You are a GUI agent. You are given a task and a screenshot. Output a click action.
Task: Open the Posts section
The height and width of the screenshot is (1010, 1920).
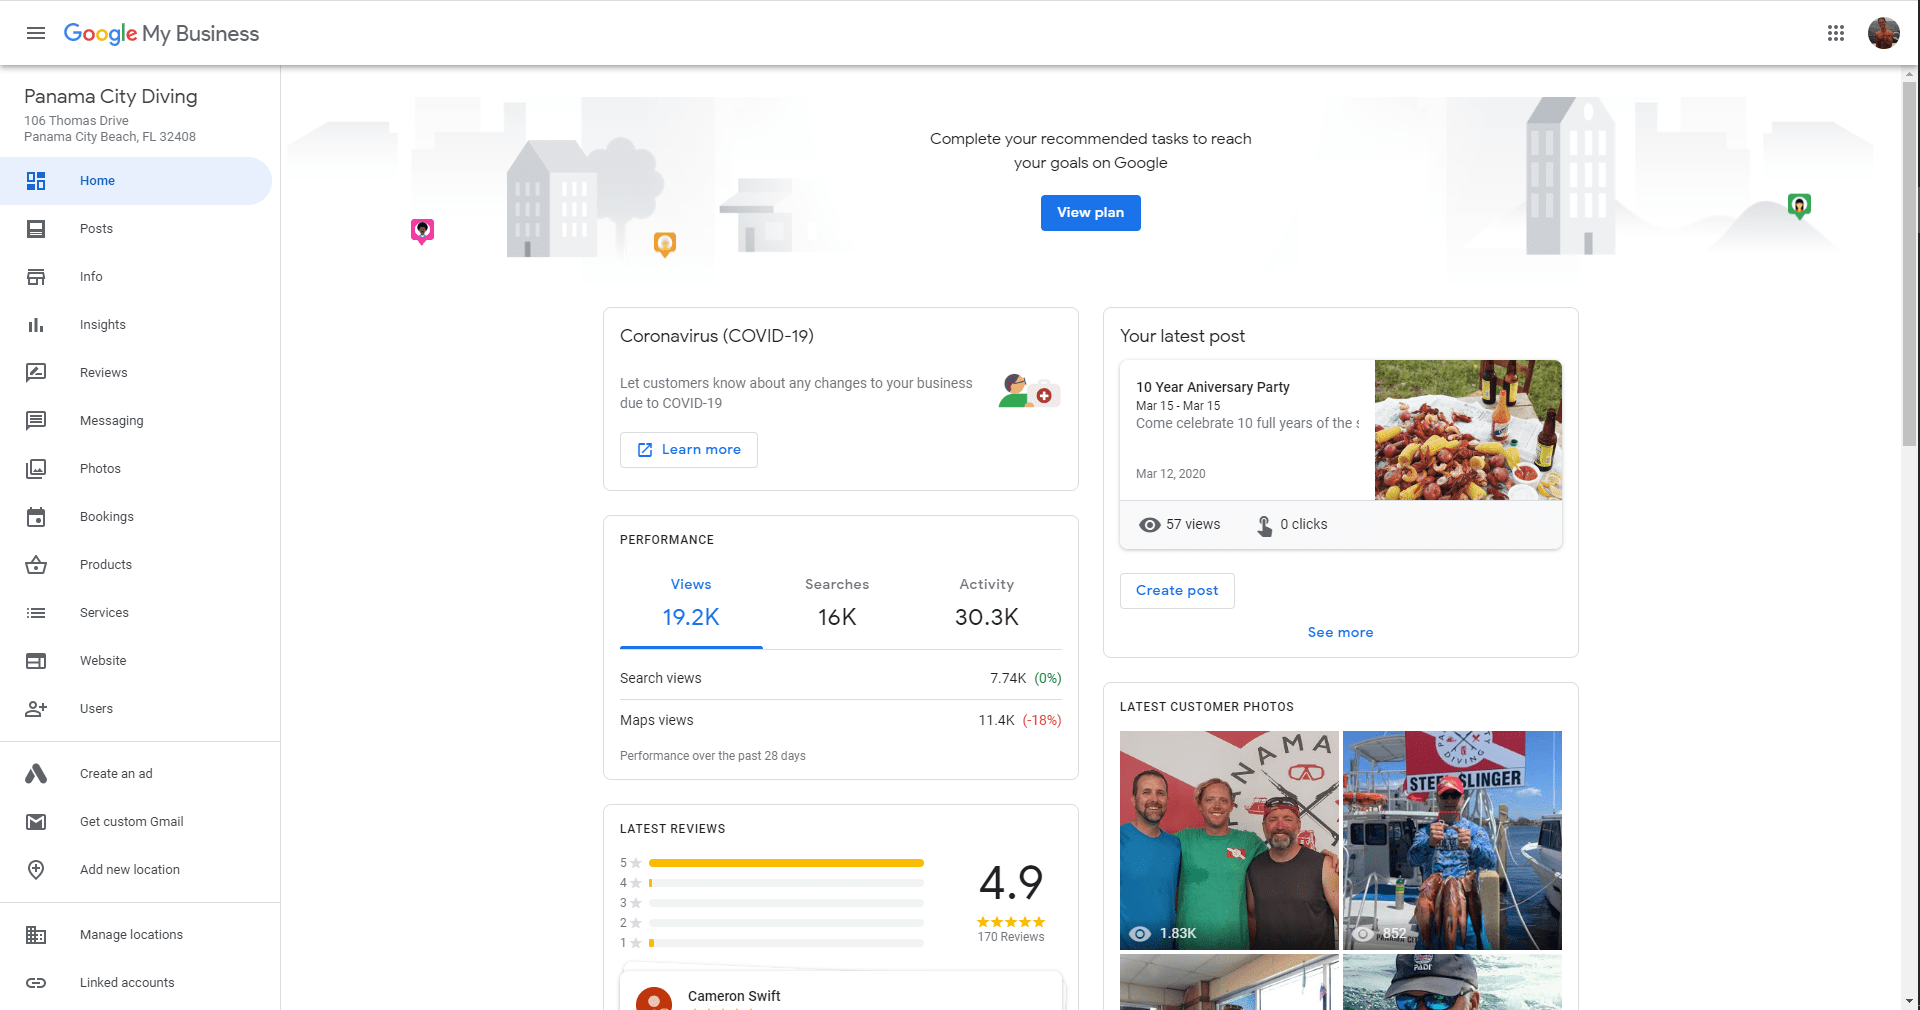(96, 228)
